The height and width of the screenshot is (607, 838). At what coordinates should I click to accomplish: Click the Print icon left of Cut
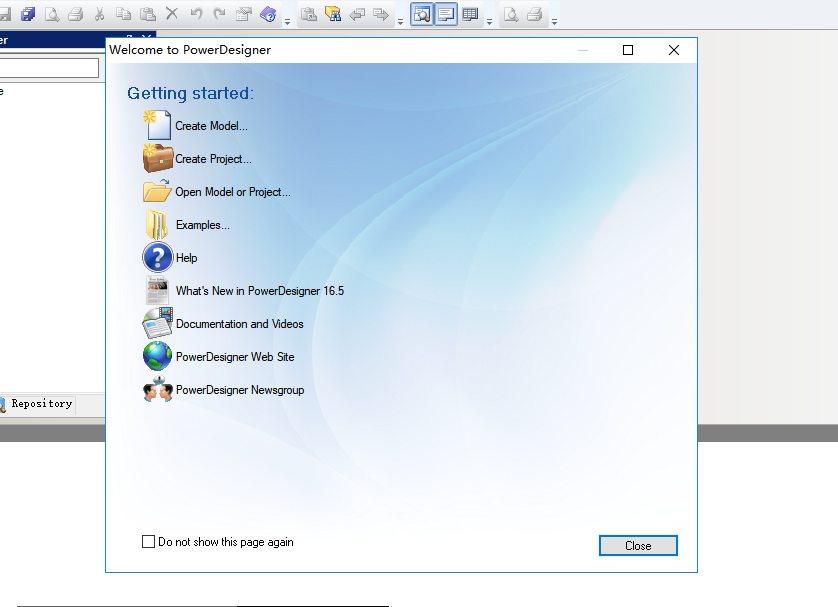click(75, 14)
